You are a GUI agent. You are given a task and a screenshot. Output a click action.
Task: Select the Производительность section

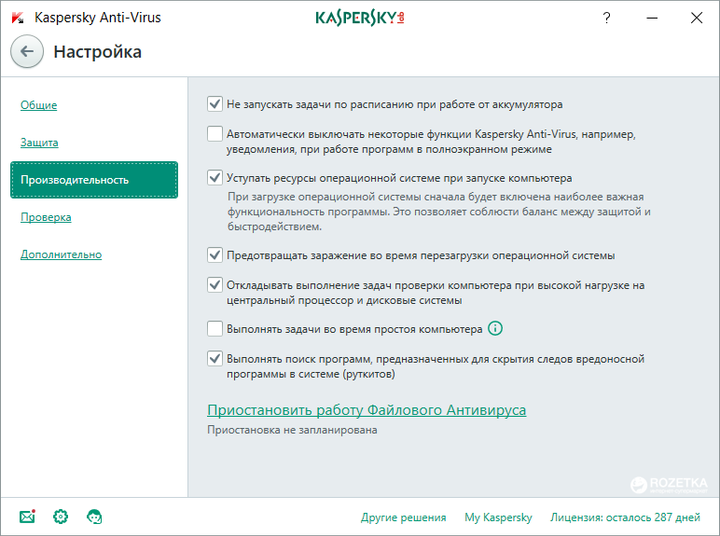point(94,180)
